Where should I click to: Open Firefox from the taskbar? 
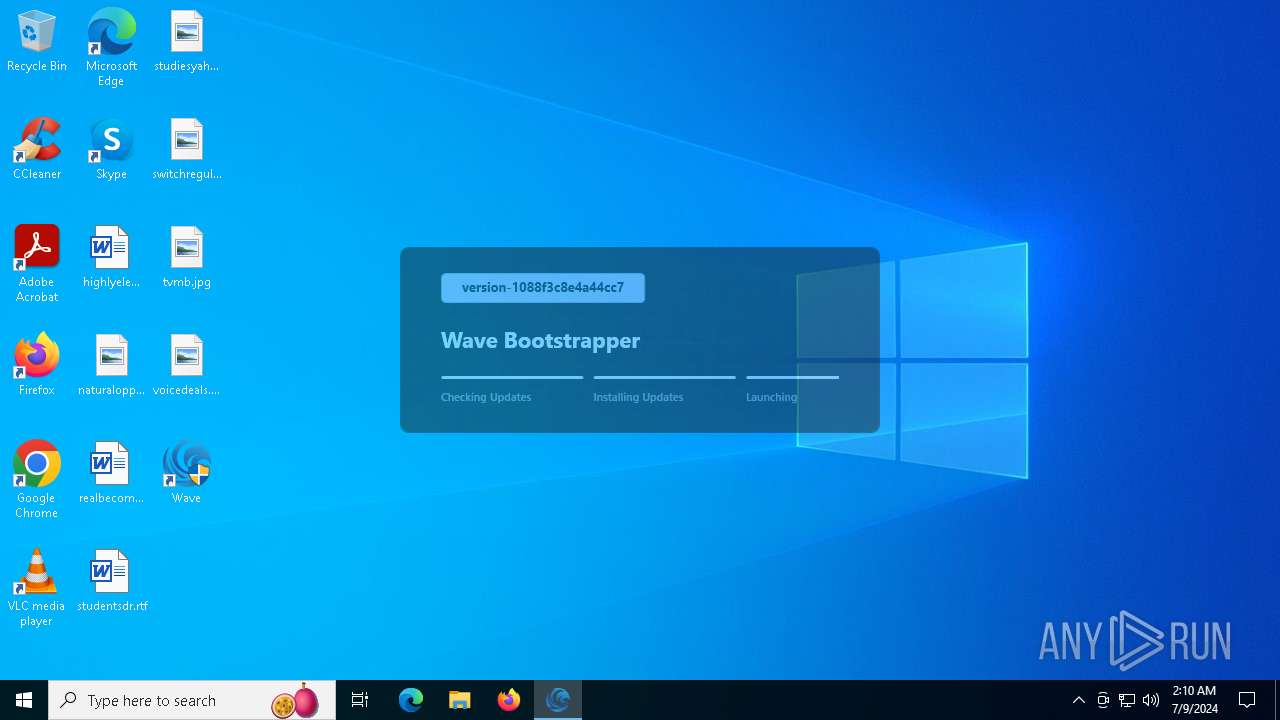(x=509, y=700)
